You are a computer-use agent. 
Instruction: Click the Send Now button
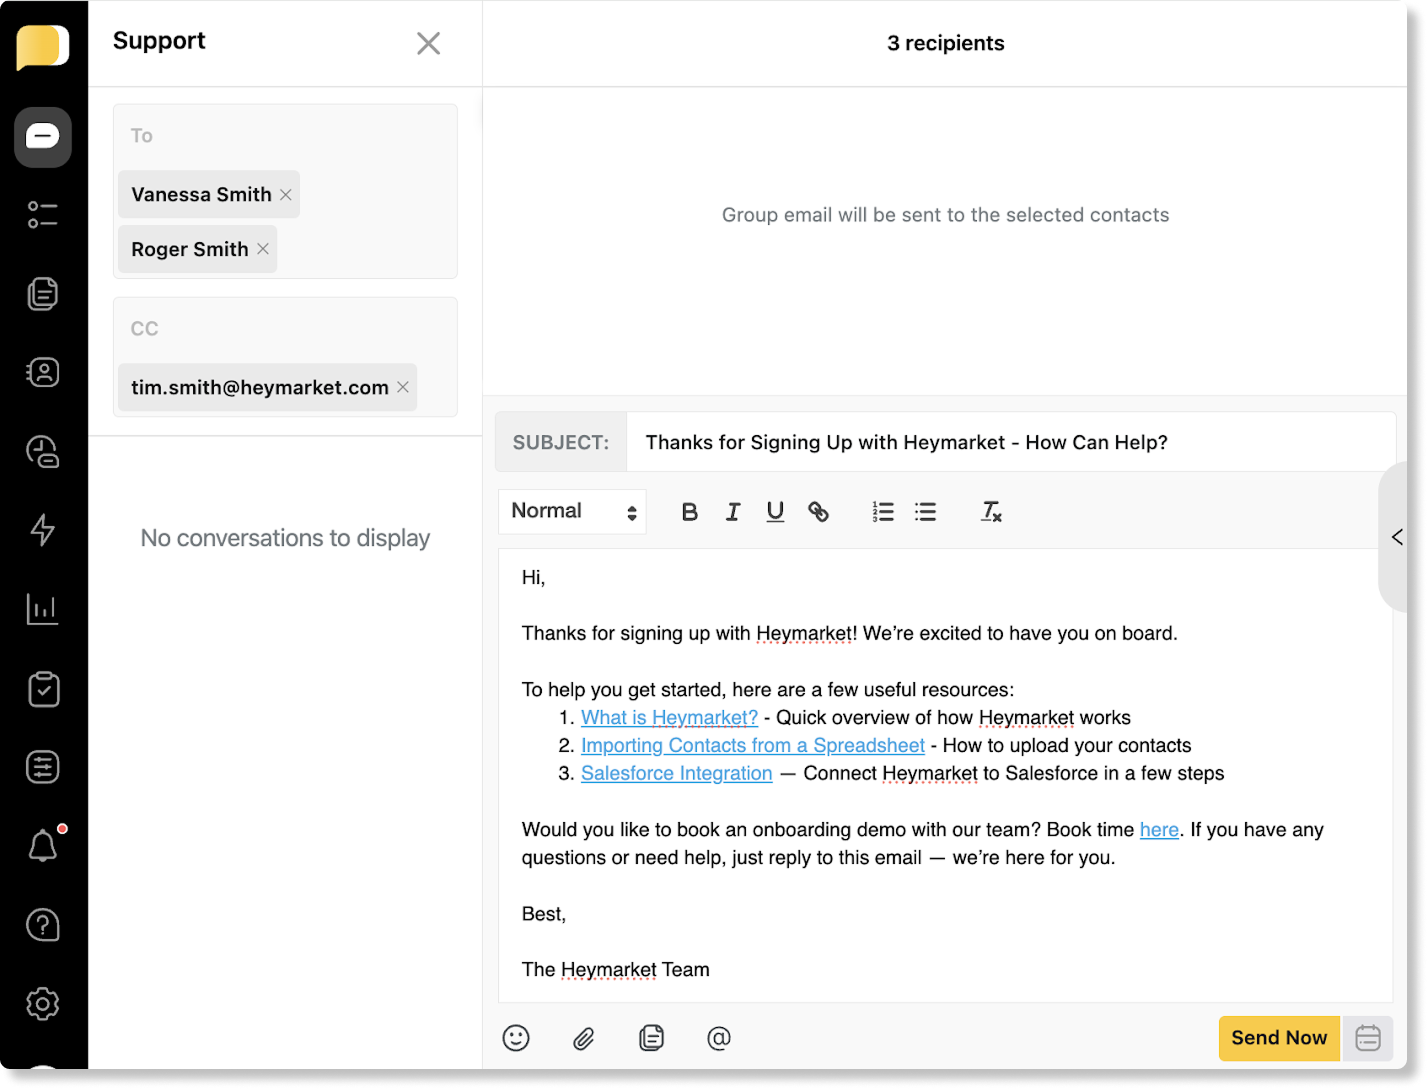1278,1038
